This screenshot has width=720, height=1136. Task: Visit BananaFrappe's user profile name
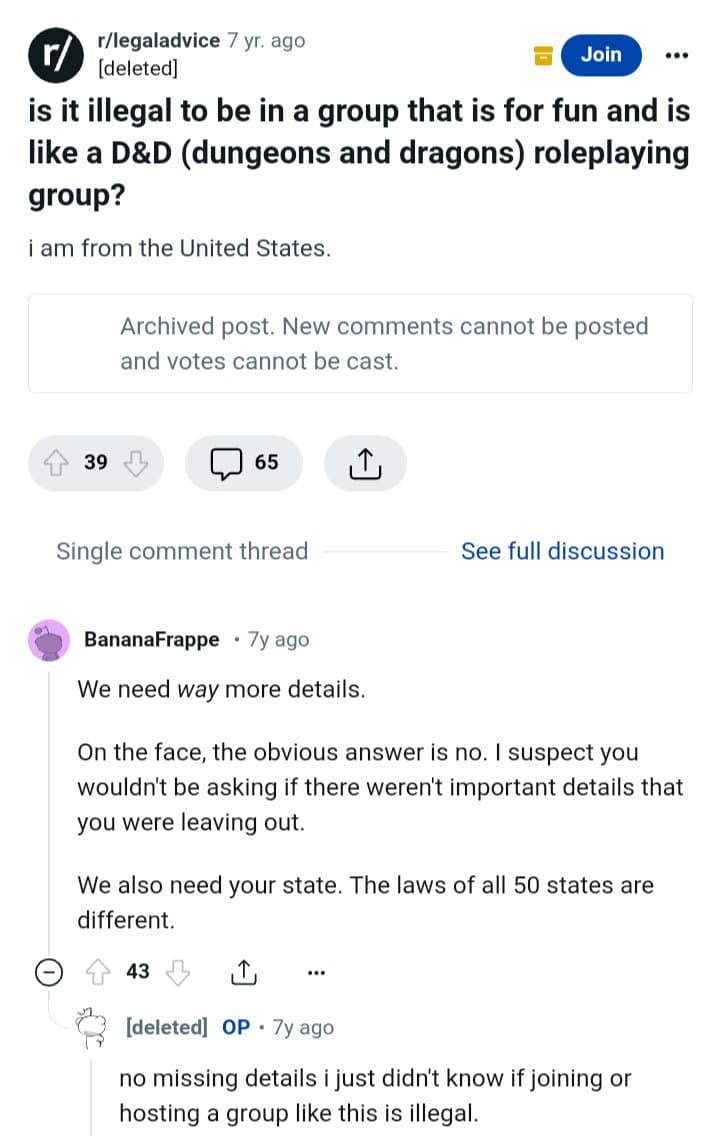151,640
